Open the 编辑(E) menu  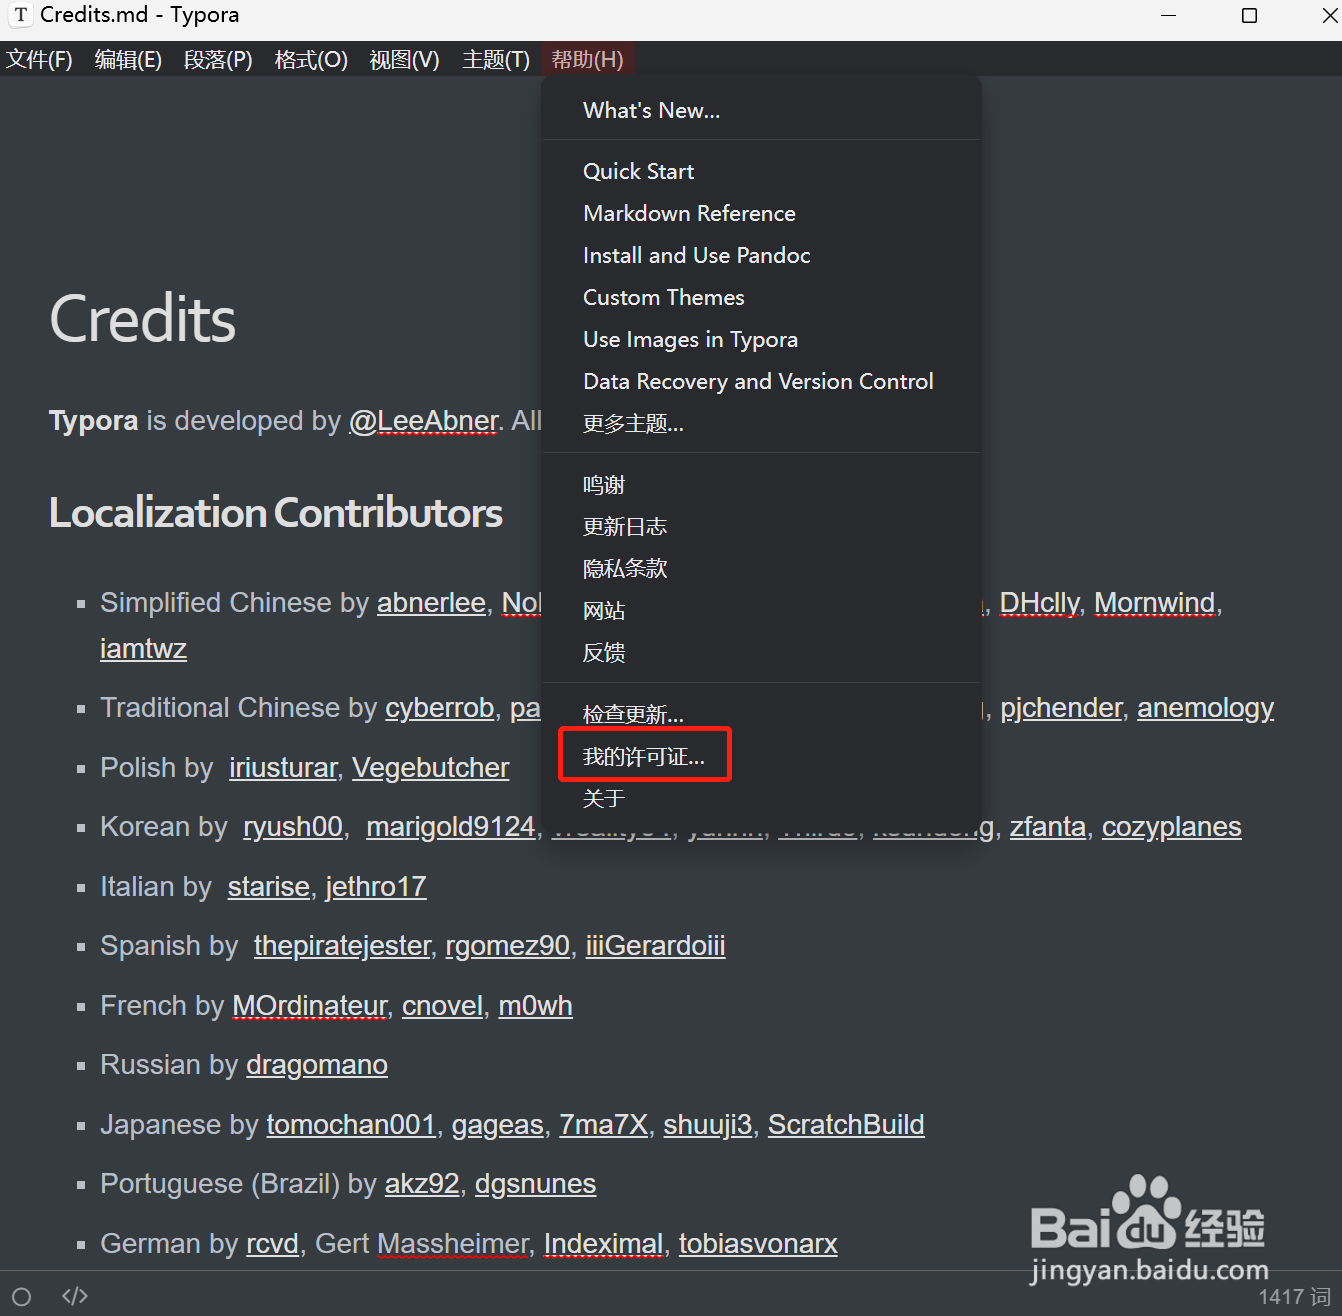coord(128,60)
